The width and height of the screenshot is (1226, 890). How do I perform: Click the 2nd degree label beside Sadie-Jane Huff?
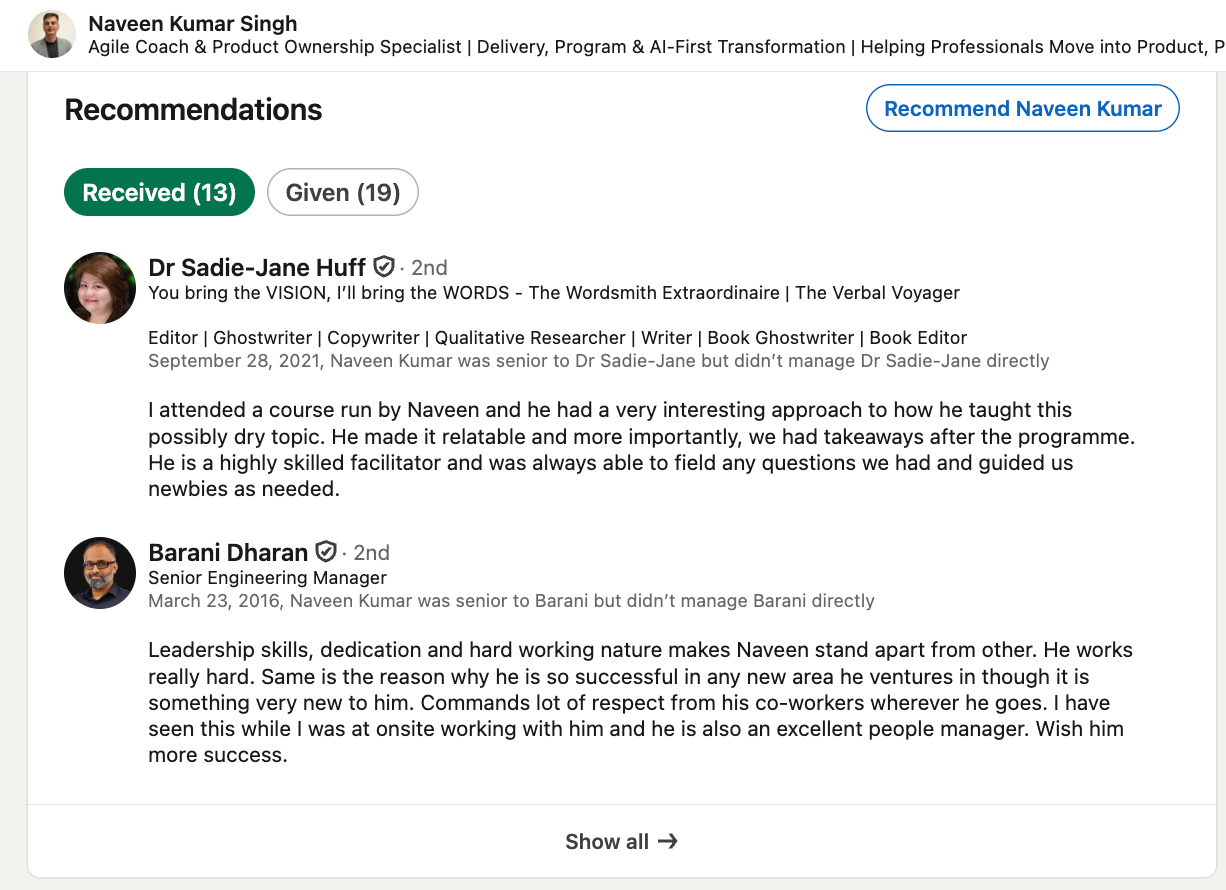429,268
